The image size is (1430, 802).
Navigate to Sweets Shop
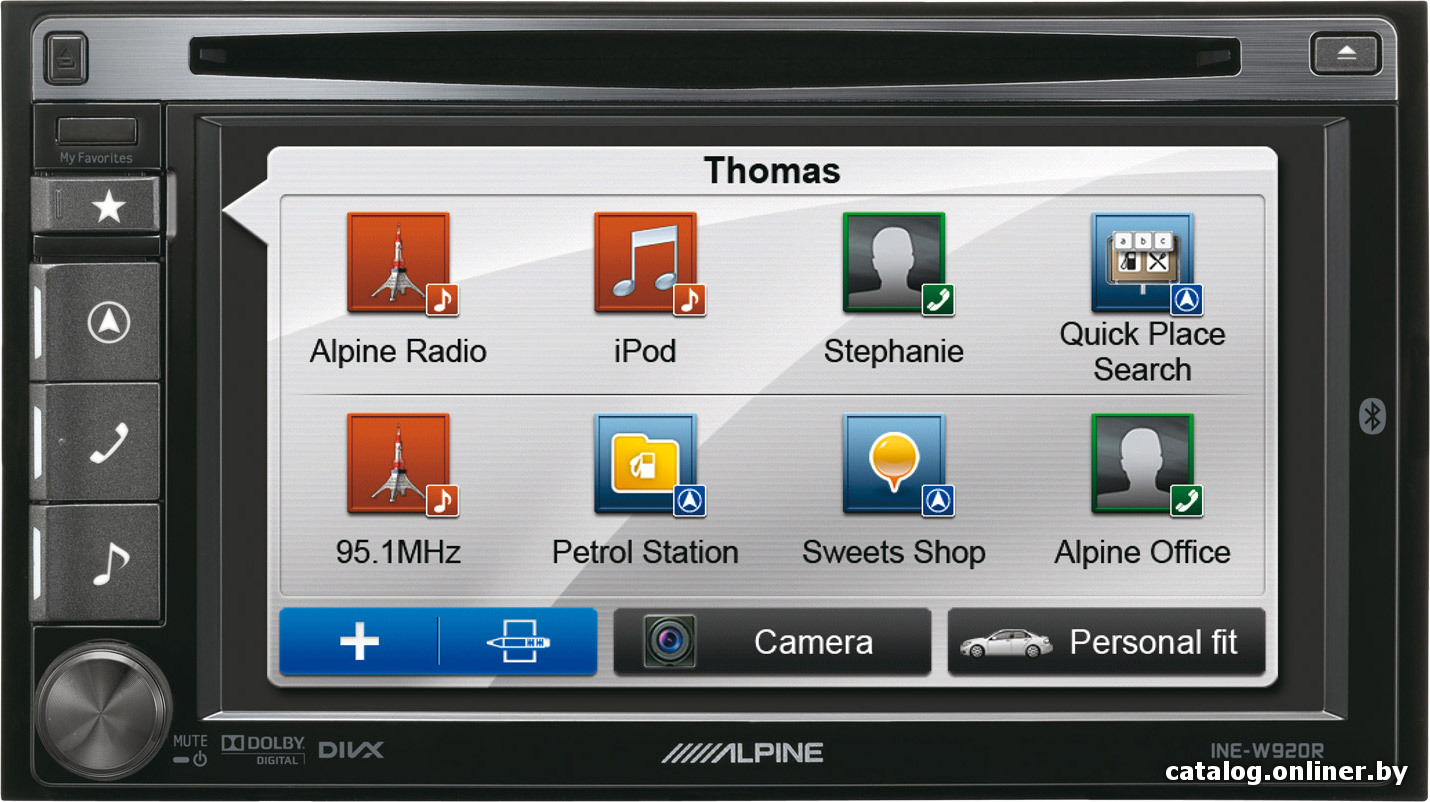(x=894, y=490)
